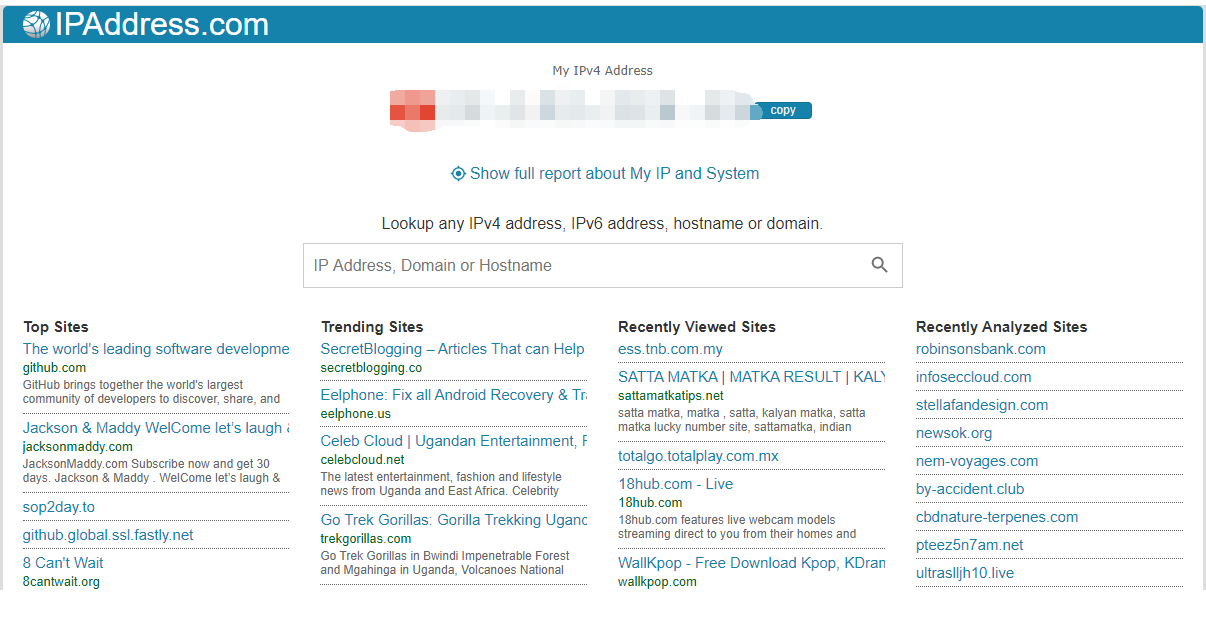Image resolution: width=1206 pixels, height=640 pixels.
Task: Click the My IPv4 Address label
Action: [603, 71]
